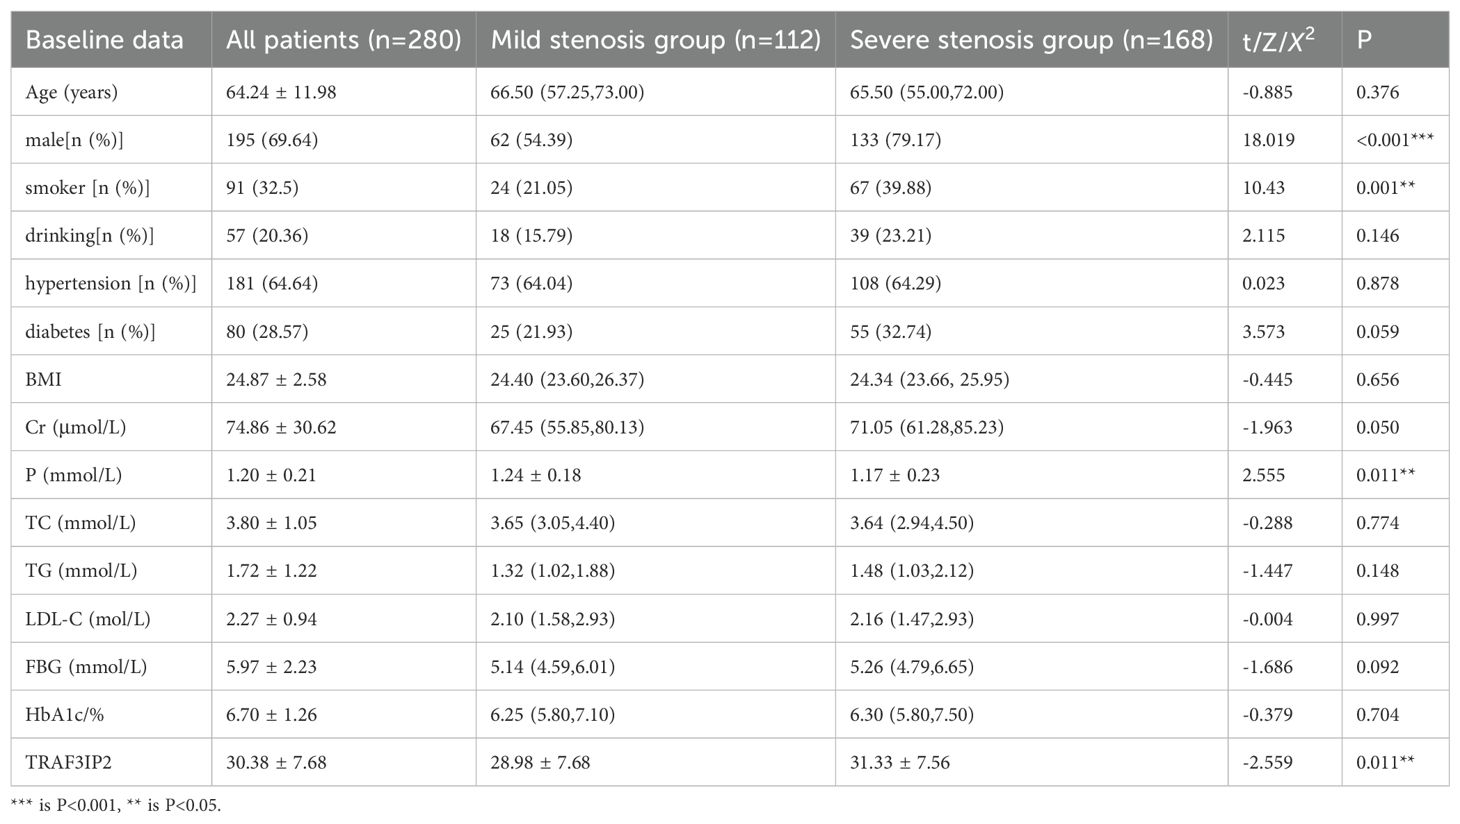1460x824 pixels.
Task: Click the "Baseline data" column header
Action: click(104, 40)
